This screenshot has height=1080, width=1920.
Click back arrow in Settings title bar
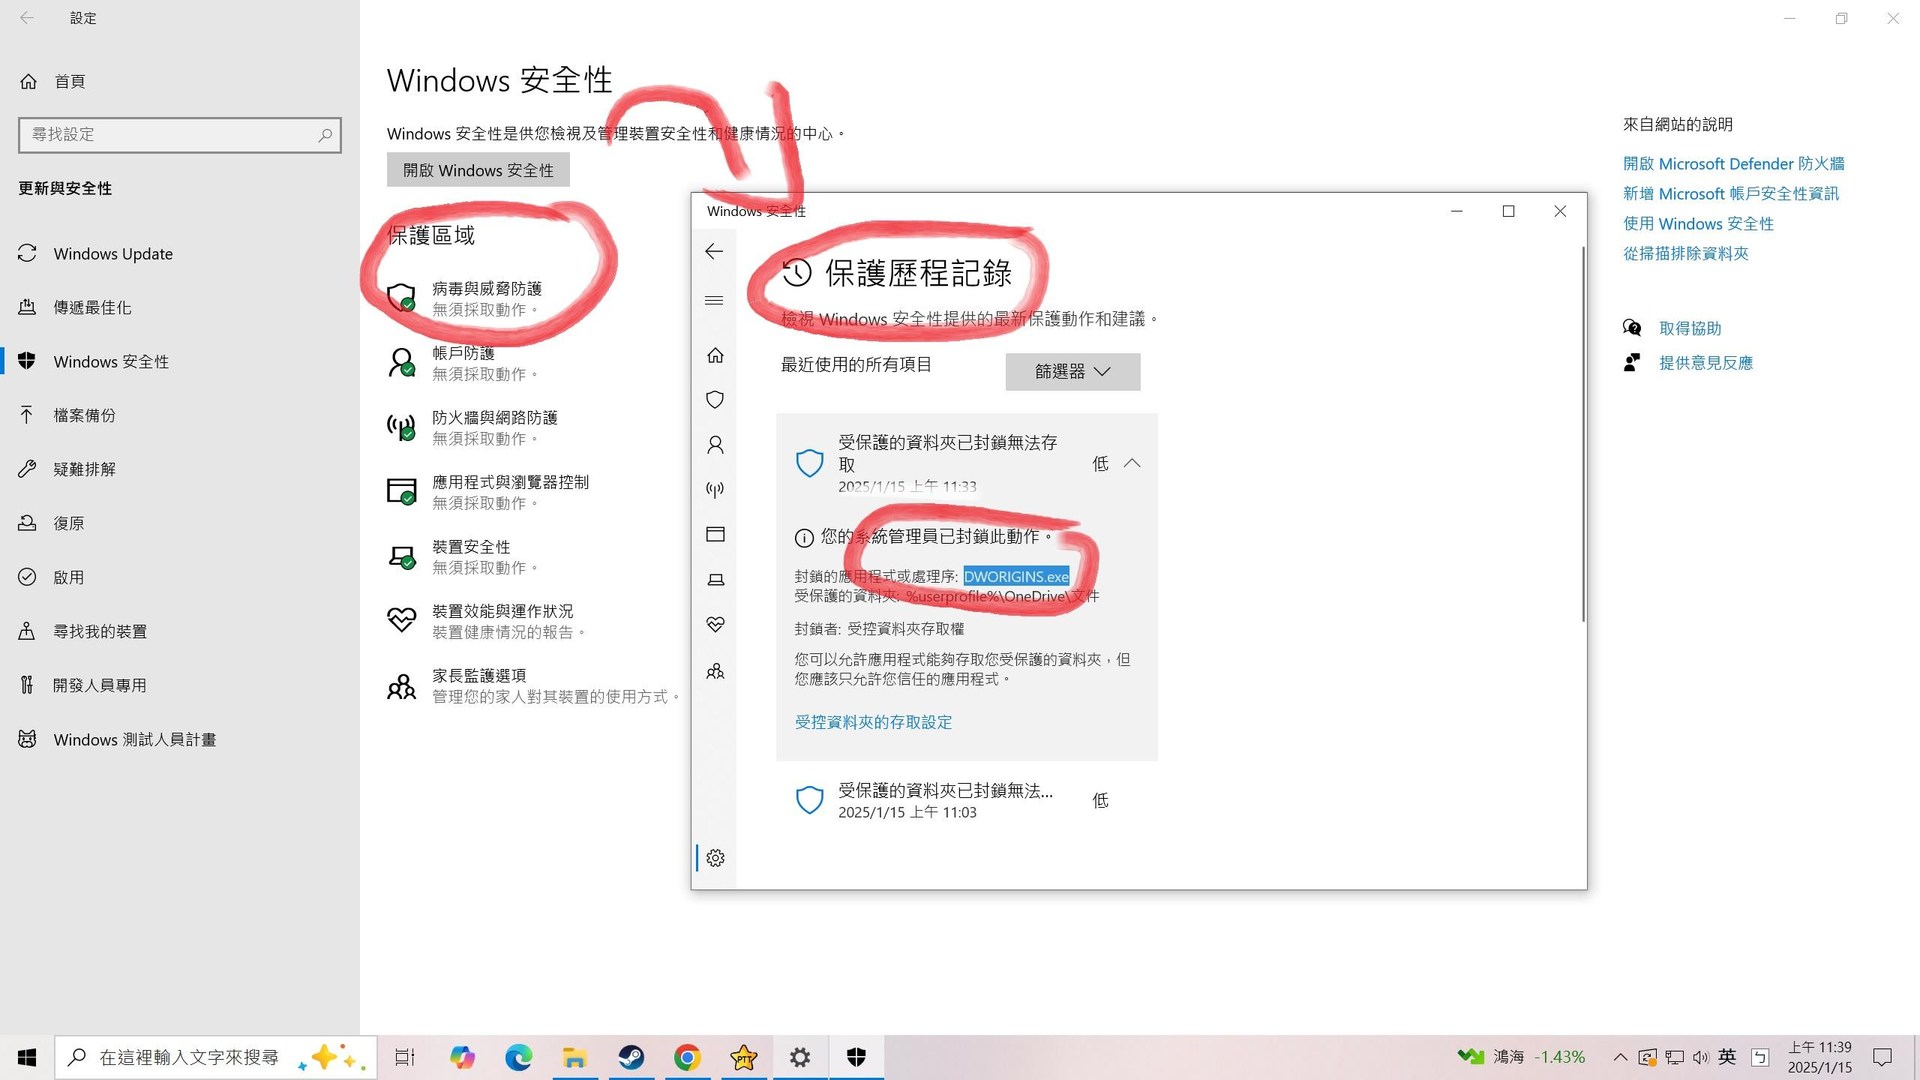[27, 18]
